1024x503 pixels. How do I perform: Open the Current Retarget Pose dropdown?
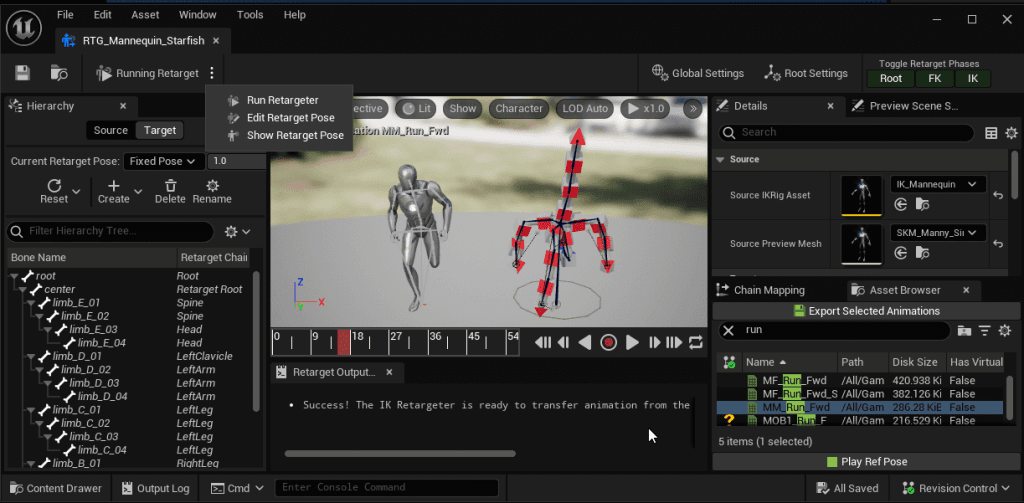tap(164, 161)
